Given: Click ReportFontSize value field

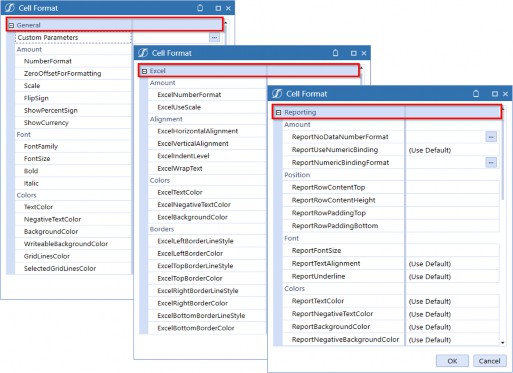Looking at the screenshot, I should tap(452, 251).
